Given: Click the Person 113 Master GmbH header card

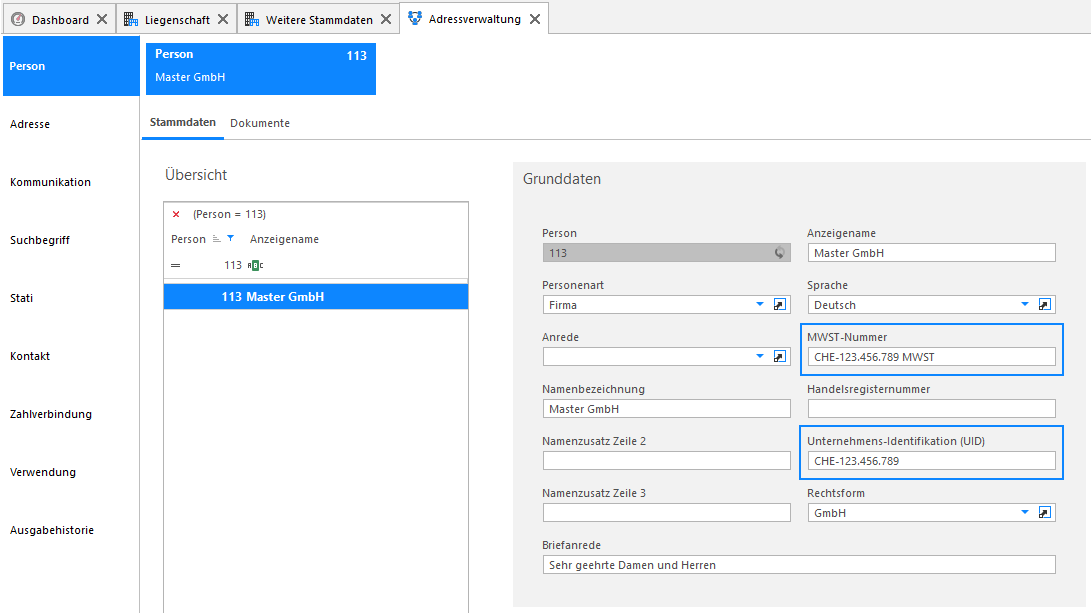Looking at the screenshot, I should (261, 69).
